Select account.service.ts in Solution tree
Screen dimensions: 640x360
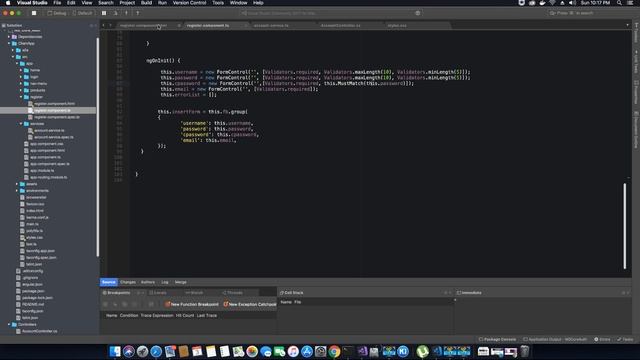[49, 131]
